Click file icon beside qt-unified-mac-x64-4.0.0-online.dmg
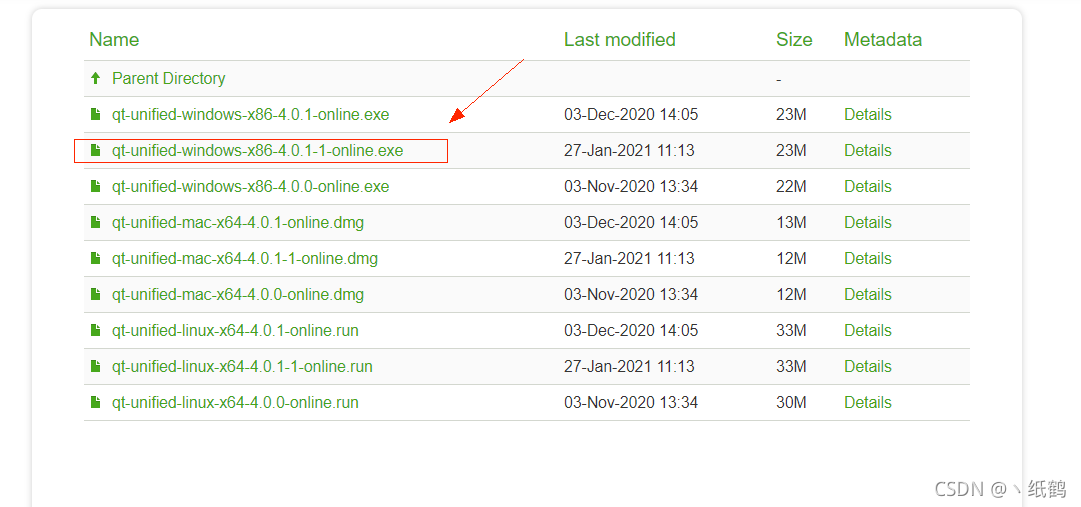The image size is (1081, 507). [x=96, y=295]
